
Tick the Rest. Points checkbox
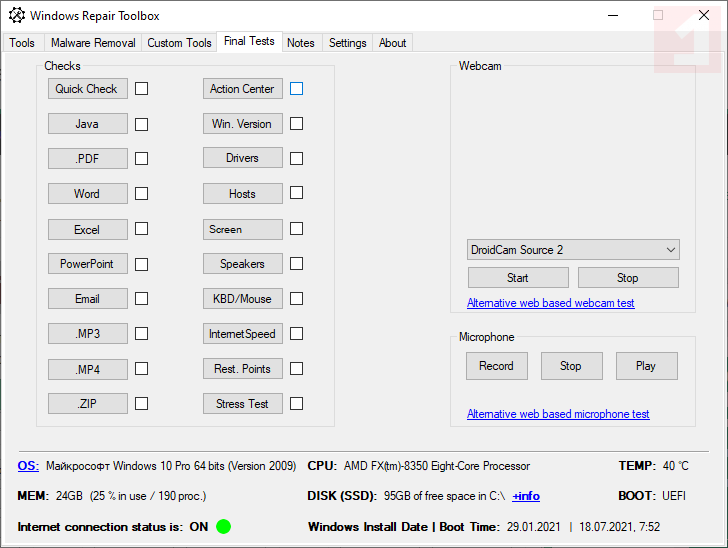pyautogui.click(x=297, y=368)
